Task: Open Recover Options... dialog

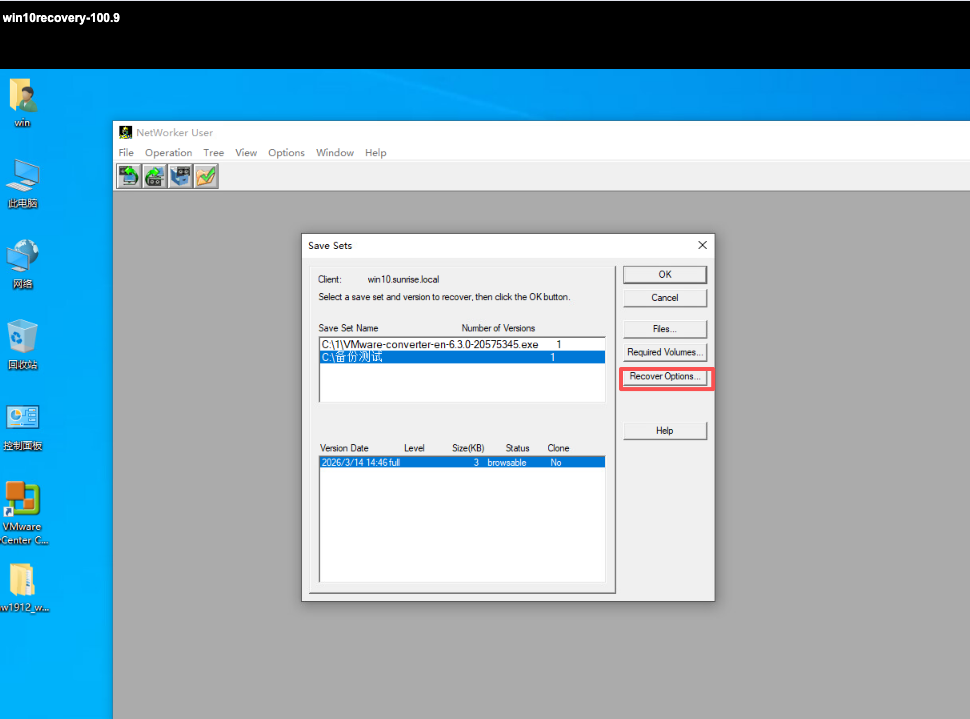Action: click(664, 376)
